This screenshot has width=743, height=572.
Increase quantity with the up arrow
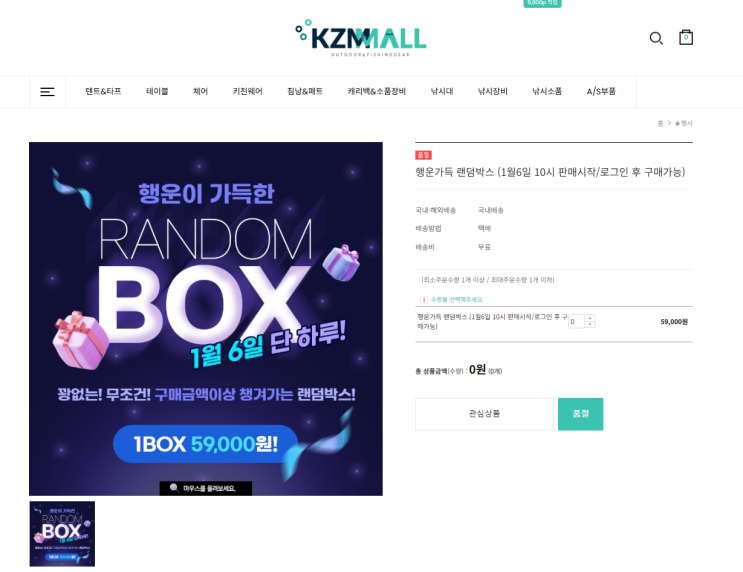point(590,318)
